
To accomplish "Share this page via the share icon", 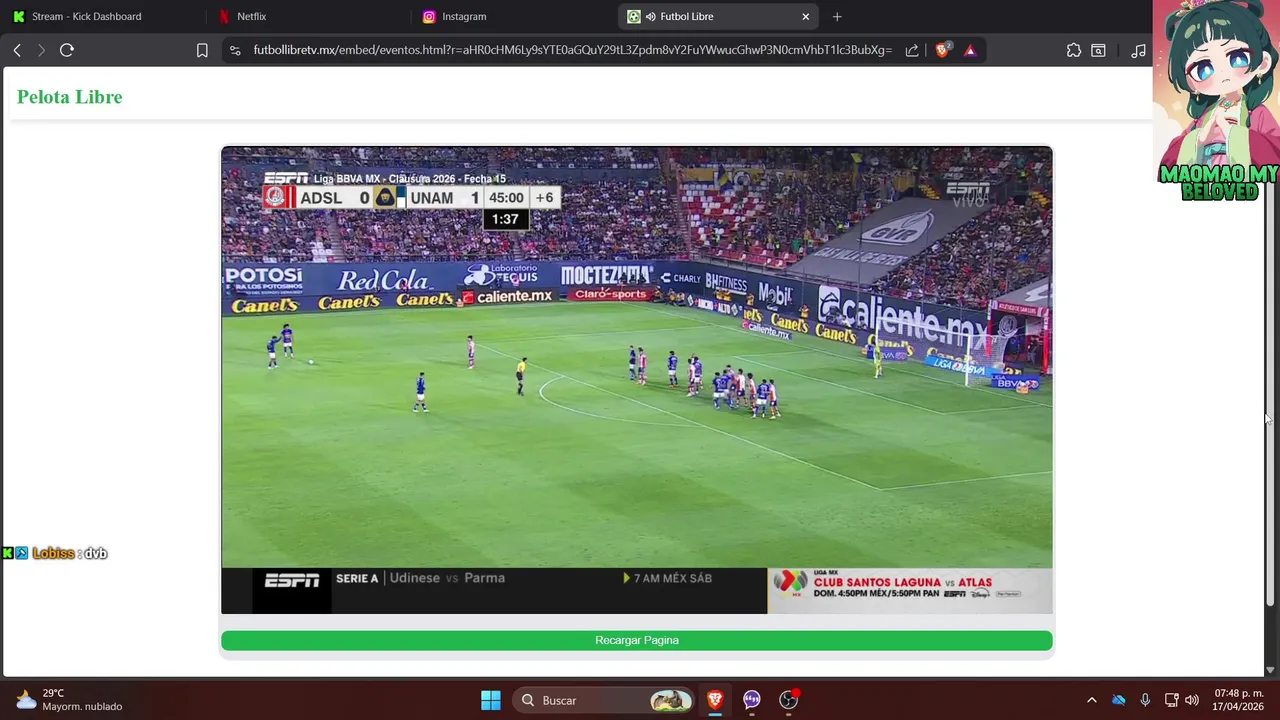I will [x=912, y=50].
